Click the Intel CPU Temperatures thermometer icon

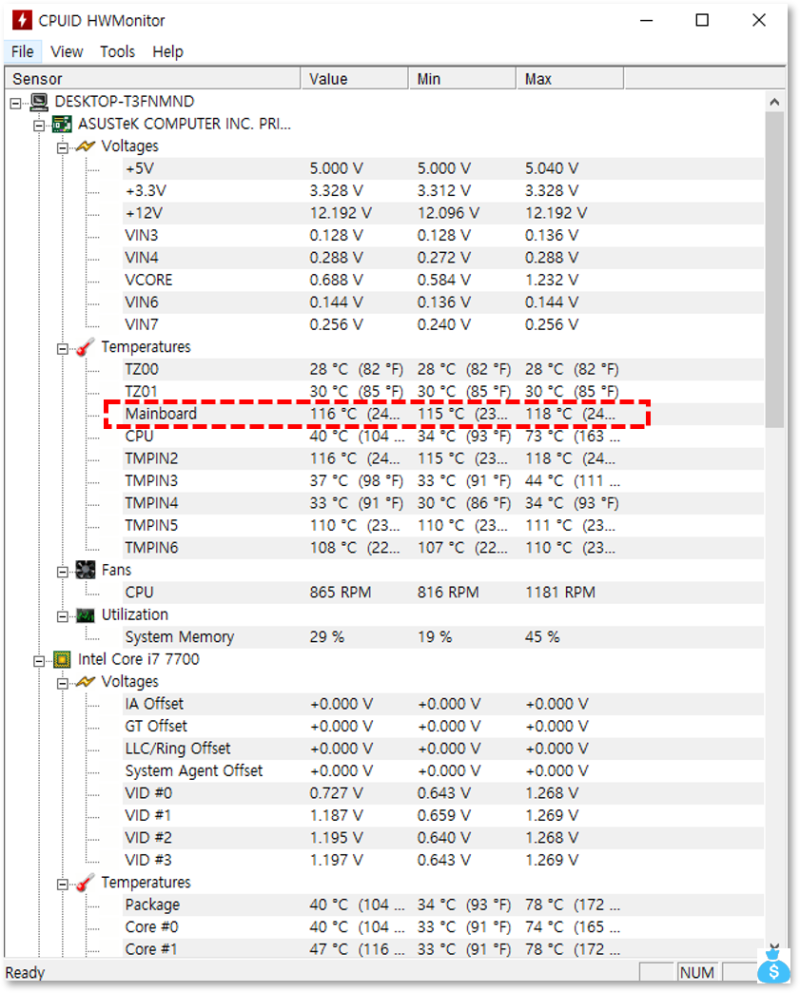pos(86,883)
